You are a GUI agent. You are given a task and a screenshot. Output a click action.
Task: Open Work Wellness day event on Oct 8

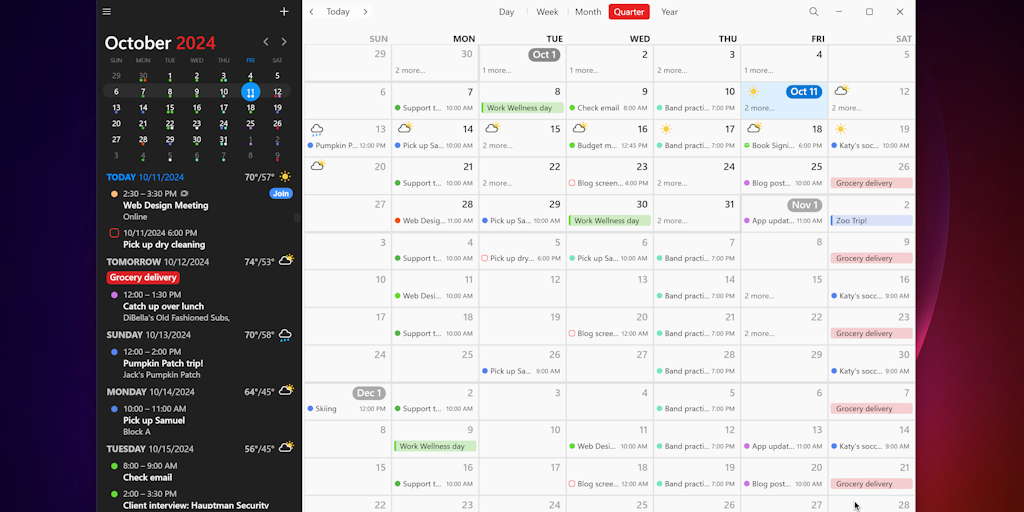pos(522,108)
